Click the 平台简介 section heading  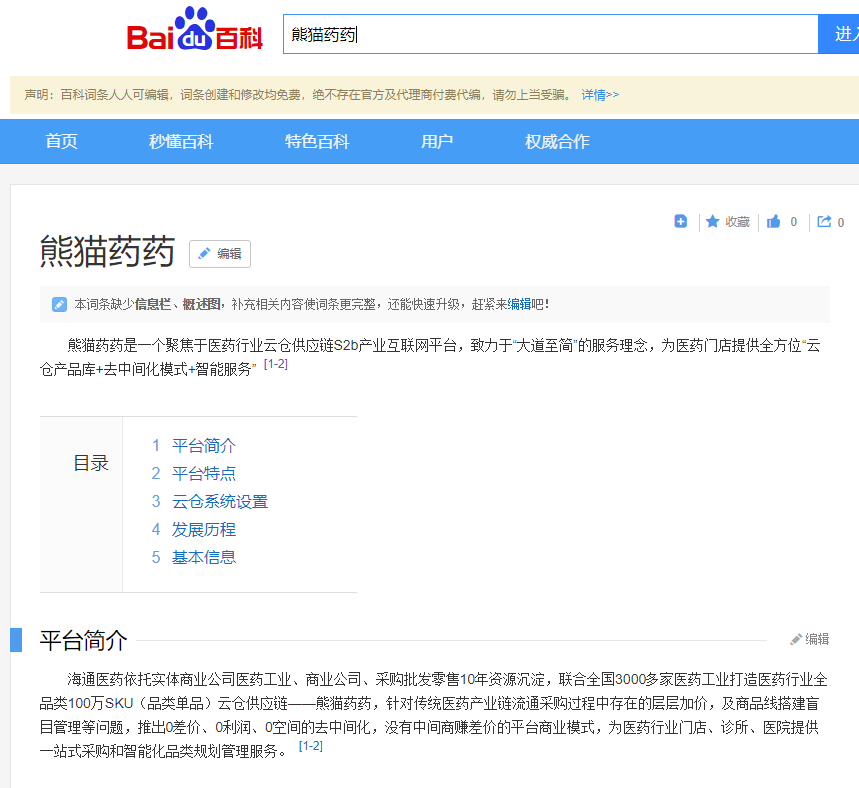pos(83,640)
